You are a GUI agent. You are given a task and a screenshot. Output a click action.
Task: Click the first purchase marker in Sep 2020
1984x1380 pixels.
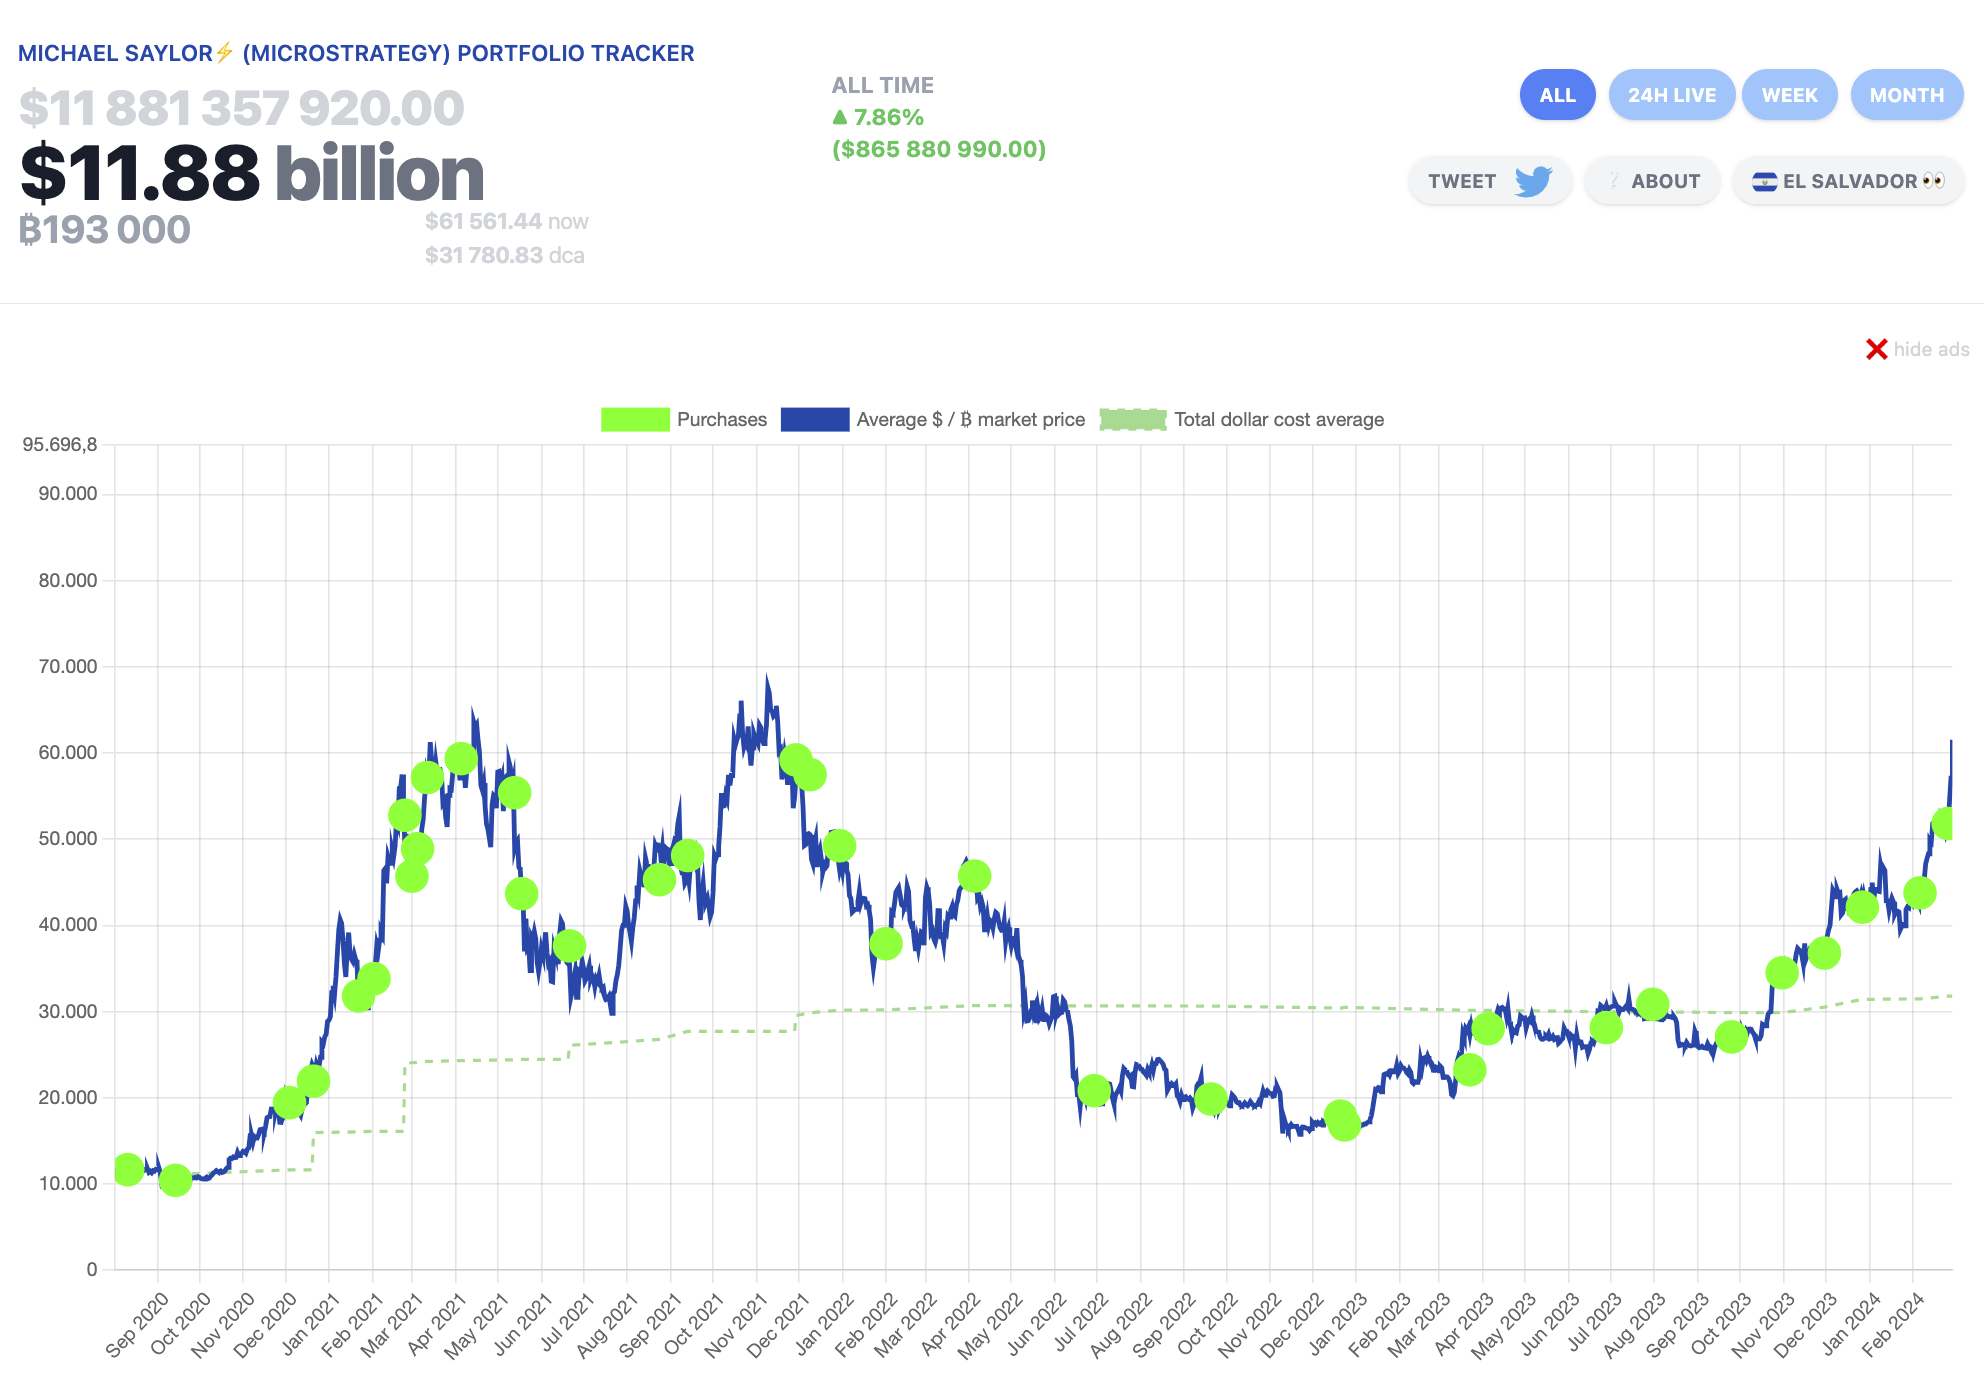tap(127, 1168)
